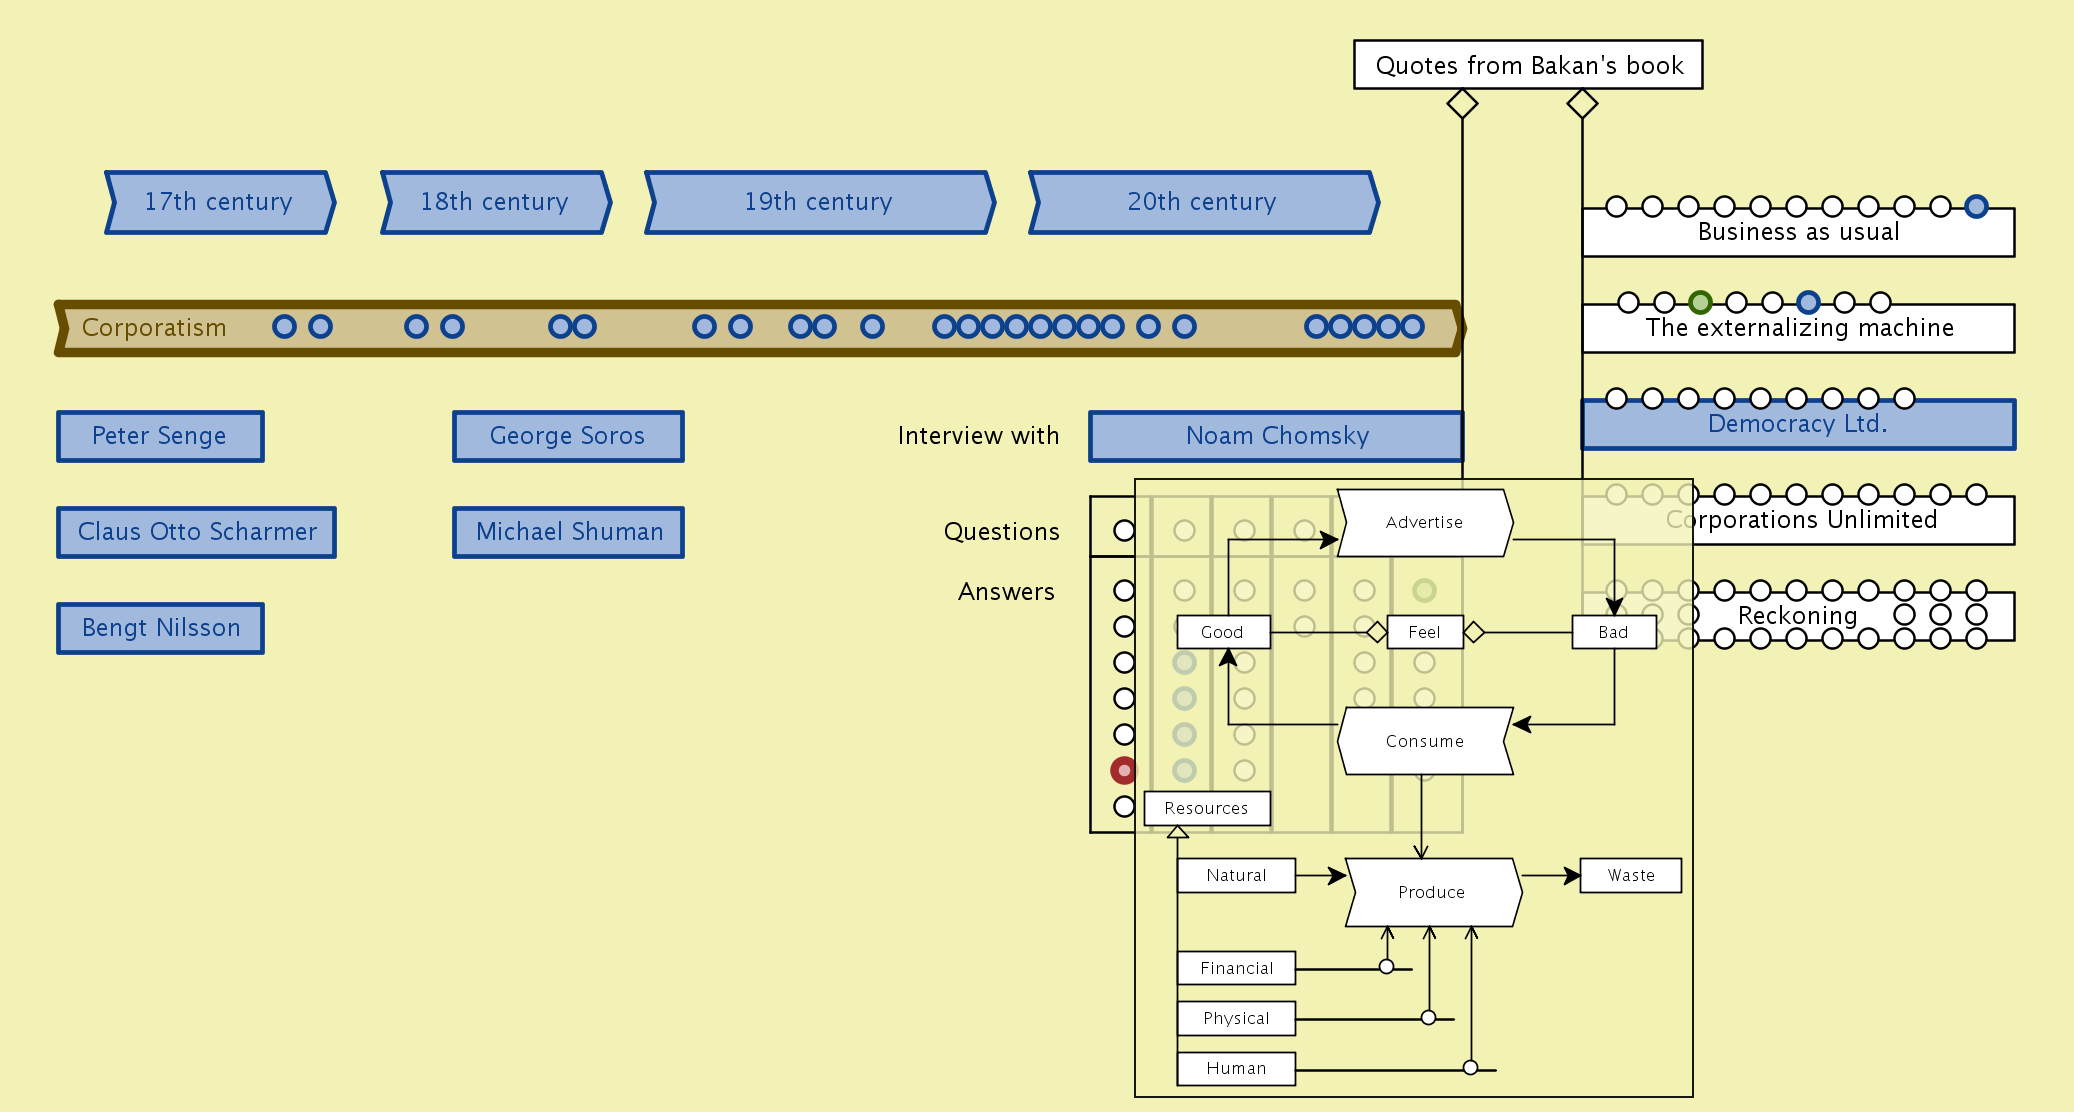This screenshot has height=1112, width=2074.
Task: Click the circle on the Human resource line
Action: [x=1470, y=1067]
